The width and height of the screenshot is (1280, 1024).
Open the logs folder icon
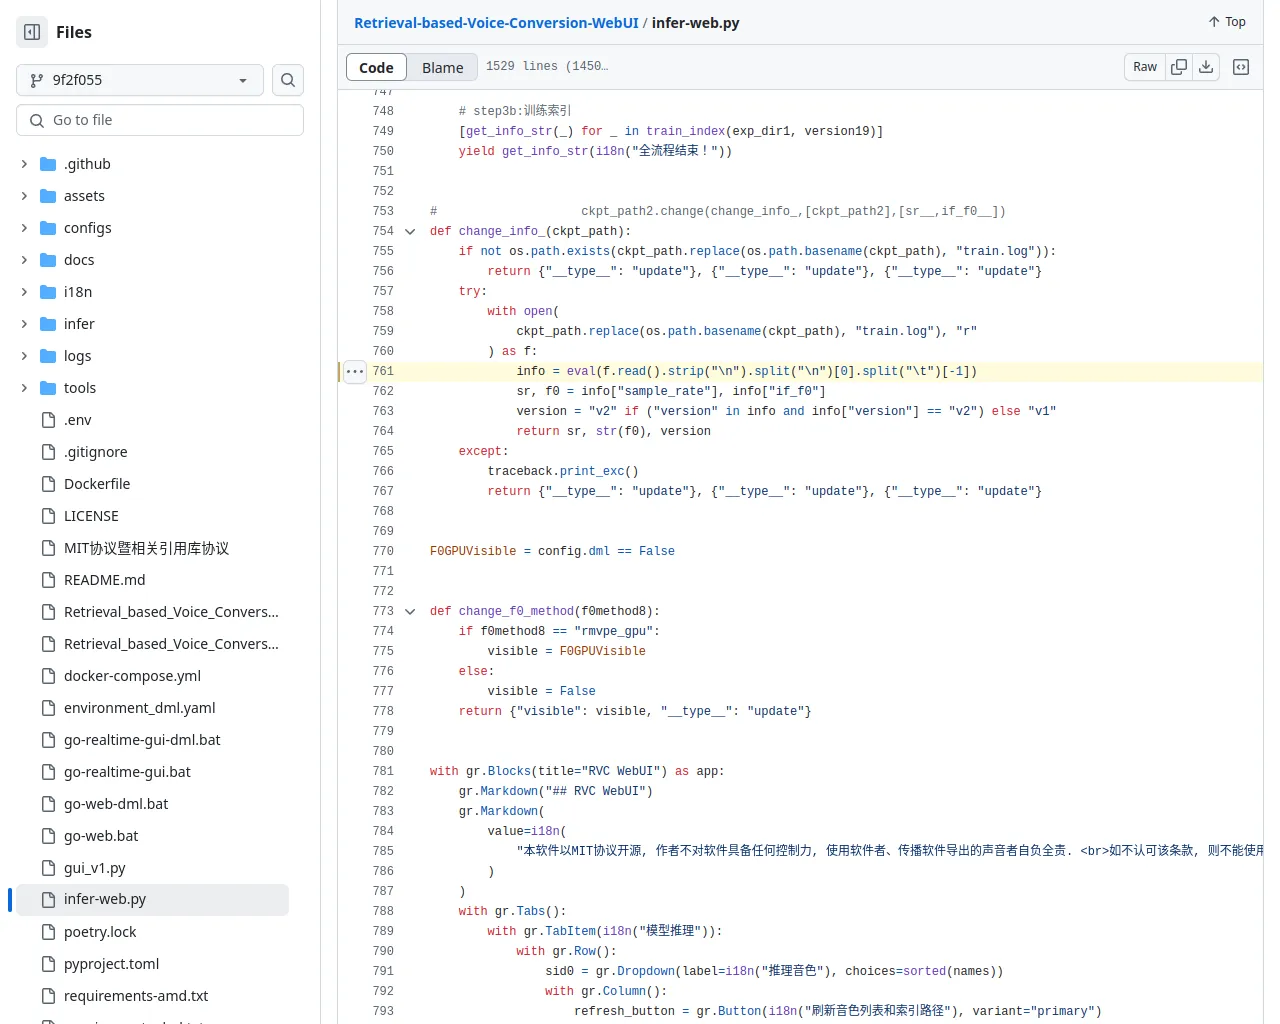[48, 356]
